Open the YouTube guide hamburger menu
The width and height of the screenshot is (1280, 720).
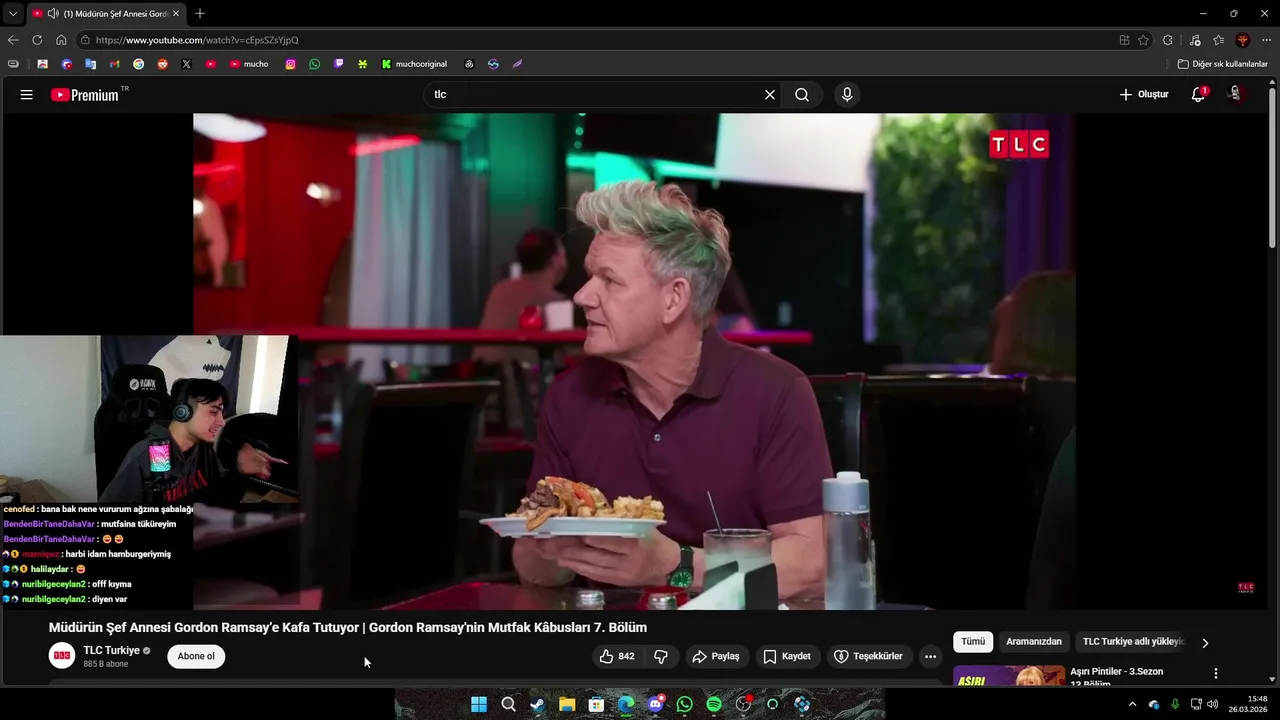27,95
